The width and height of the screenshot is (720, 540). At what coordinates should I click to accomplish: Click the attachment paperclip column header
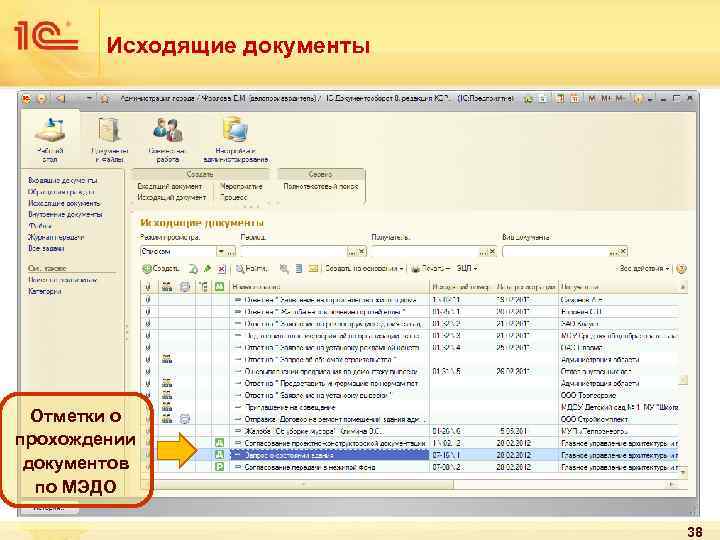(x=148, y=287)
